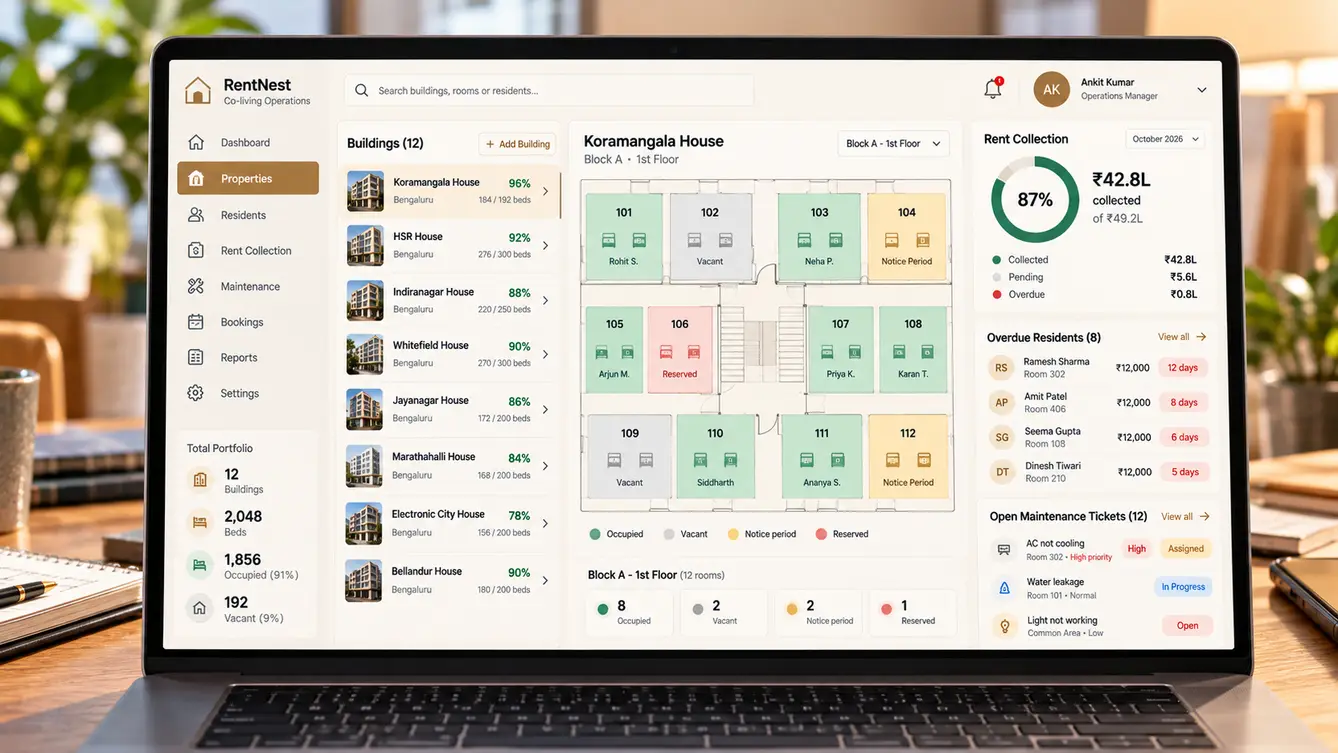Click the search buildings input field
Image resolution: width=1338 pixels, height=753 pixels.
(x=549, y=90)
